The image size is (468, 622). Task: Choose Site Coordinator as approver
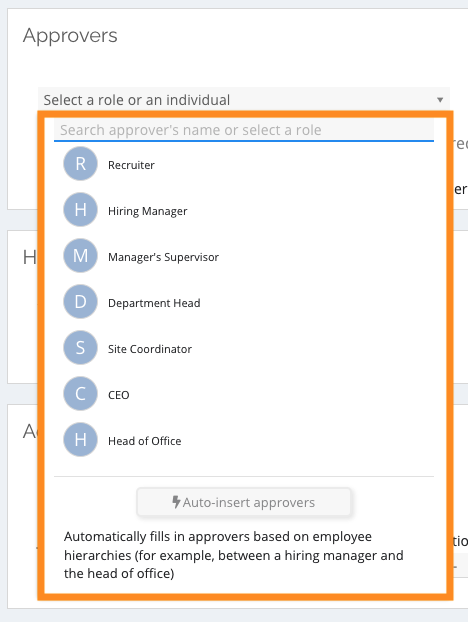(244, 348)
